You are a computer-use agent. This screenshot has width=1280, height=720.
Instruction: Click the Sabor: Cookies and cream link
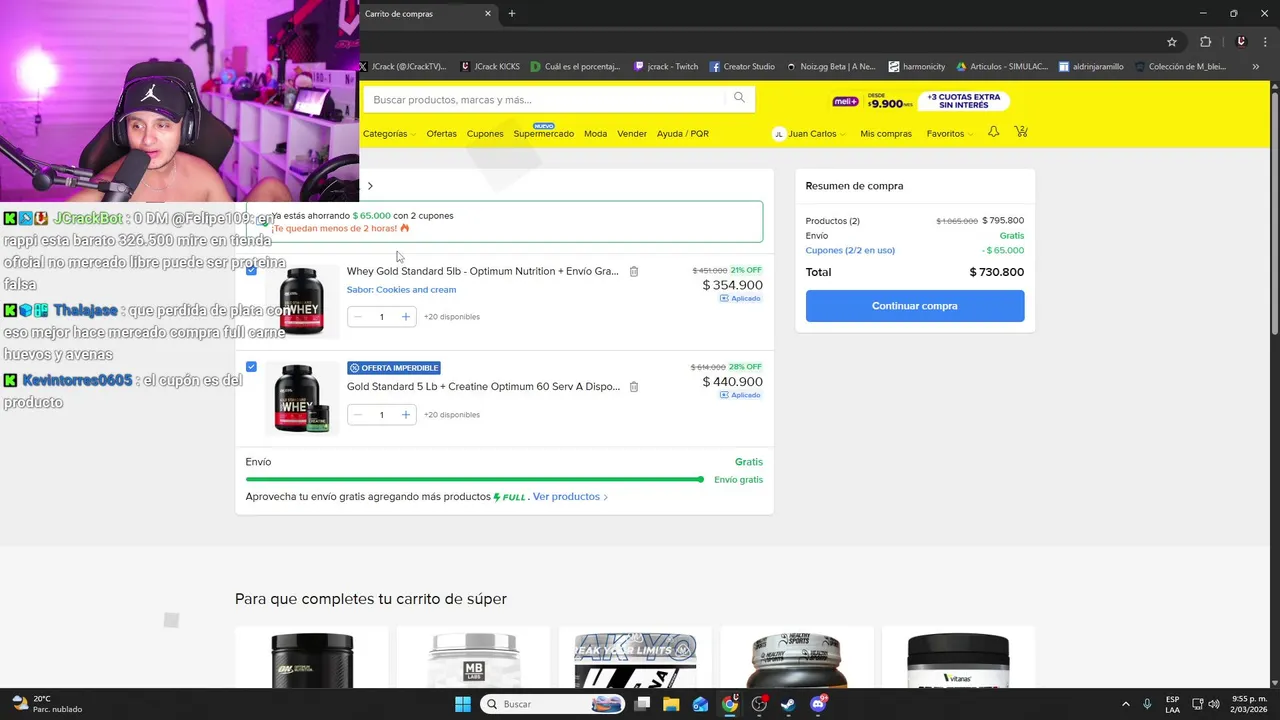tap(401, 290)
